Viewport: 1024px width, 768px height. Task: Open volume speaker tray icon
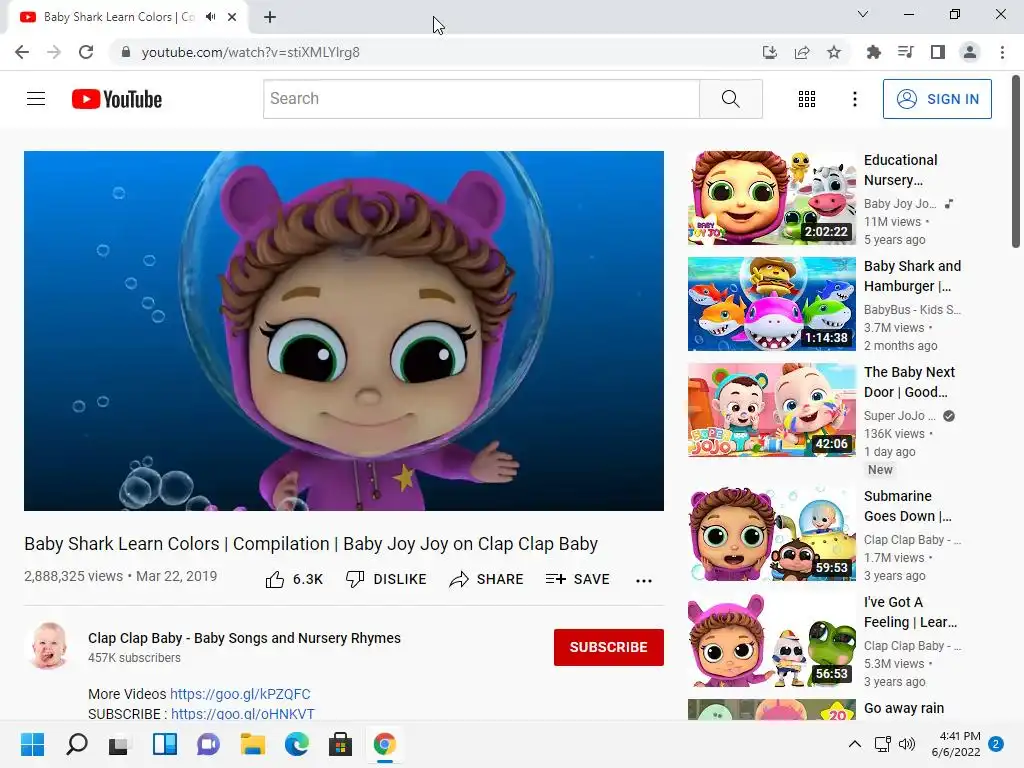coord(907,744)
